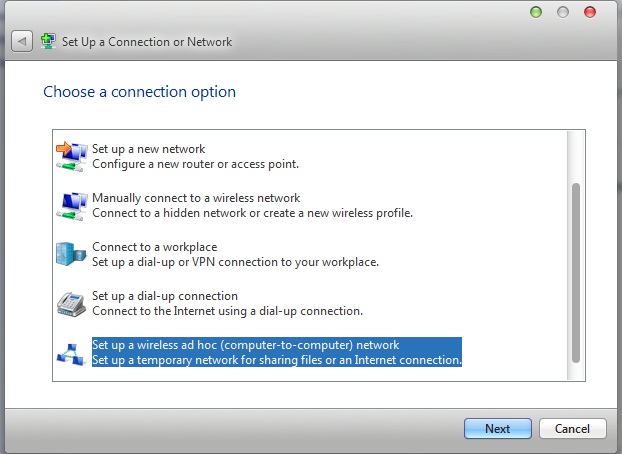Click the dial-up connection phone icon
Image resolution: width=622 pixels, height=454 pixels.
71,303
